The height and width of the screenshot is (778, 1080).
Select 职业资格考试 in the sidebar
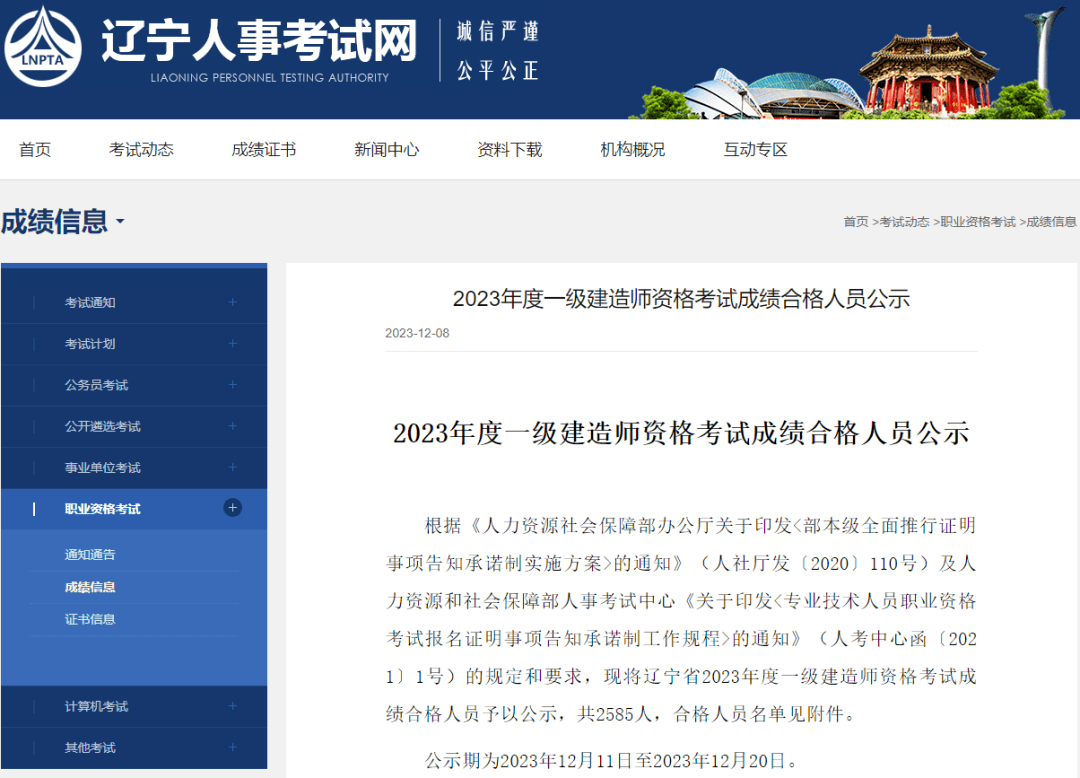(103, 509)
